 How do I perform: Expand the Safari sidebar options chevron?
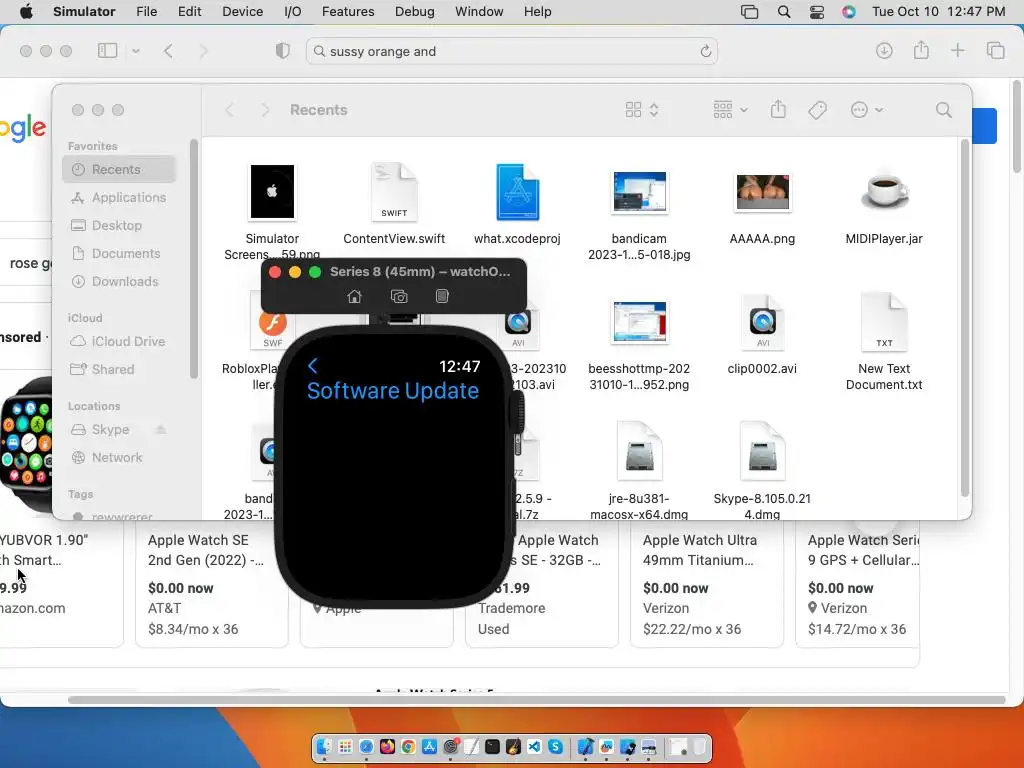click(x=136, y=50)
